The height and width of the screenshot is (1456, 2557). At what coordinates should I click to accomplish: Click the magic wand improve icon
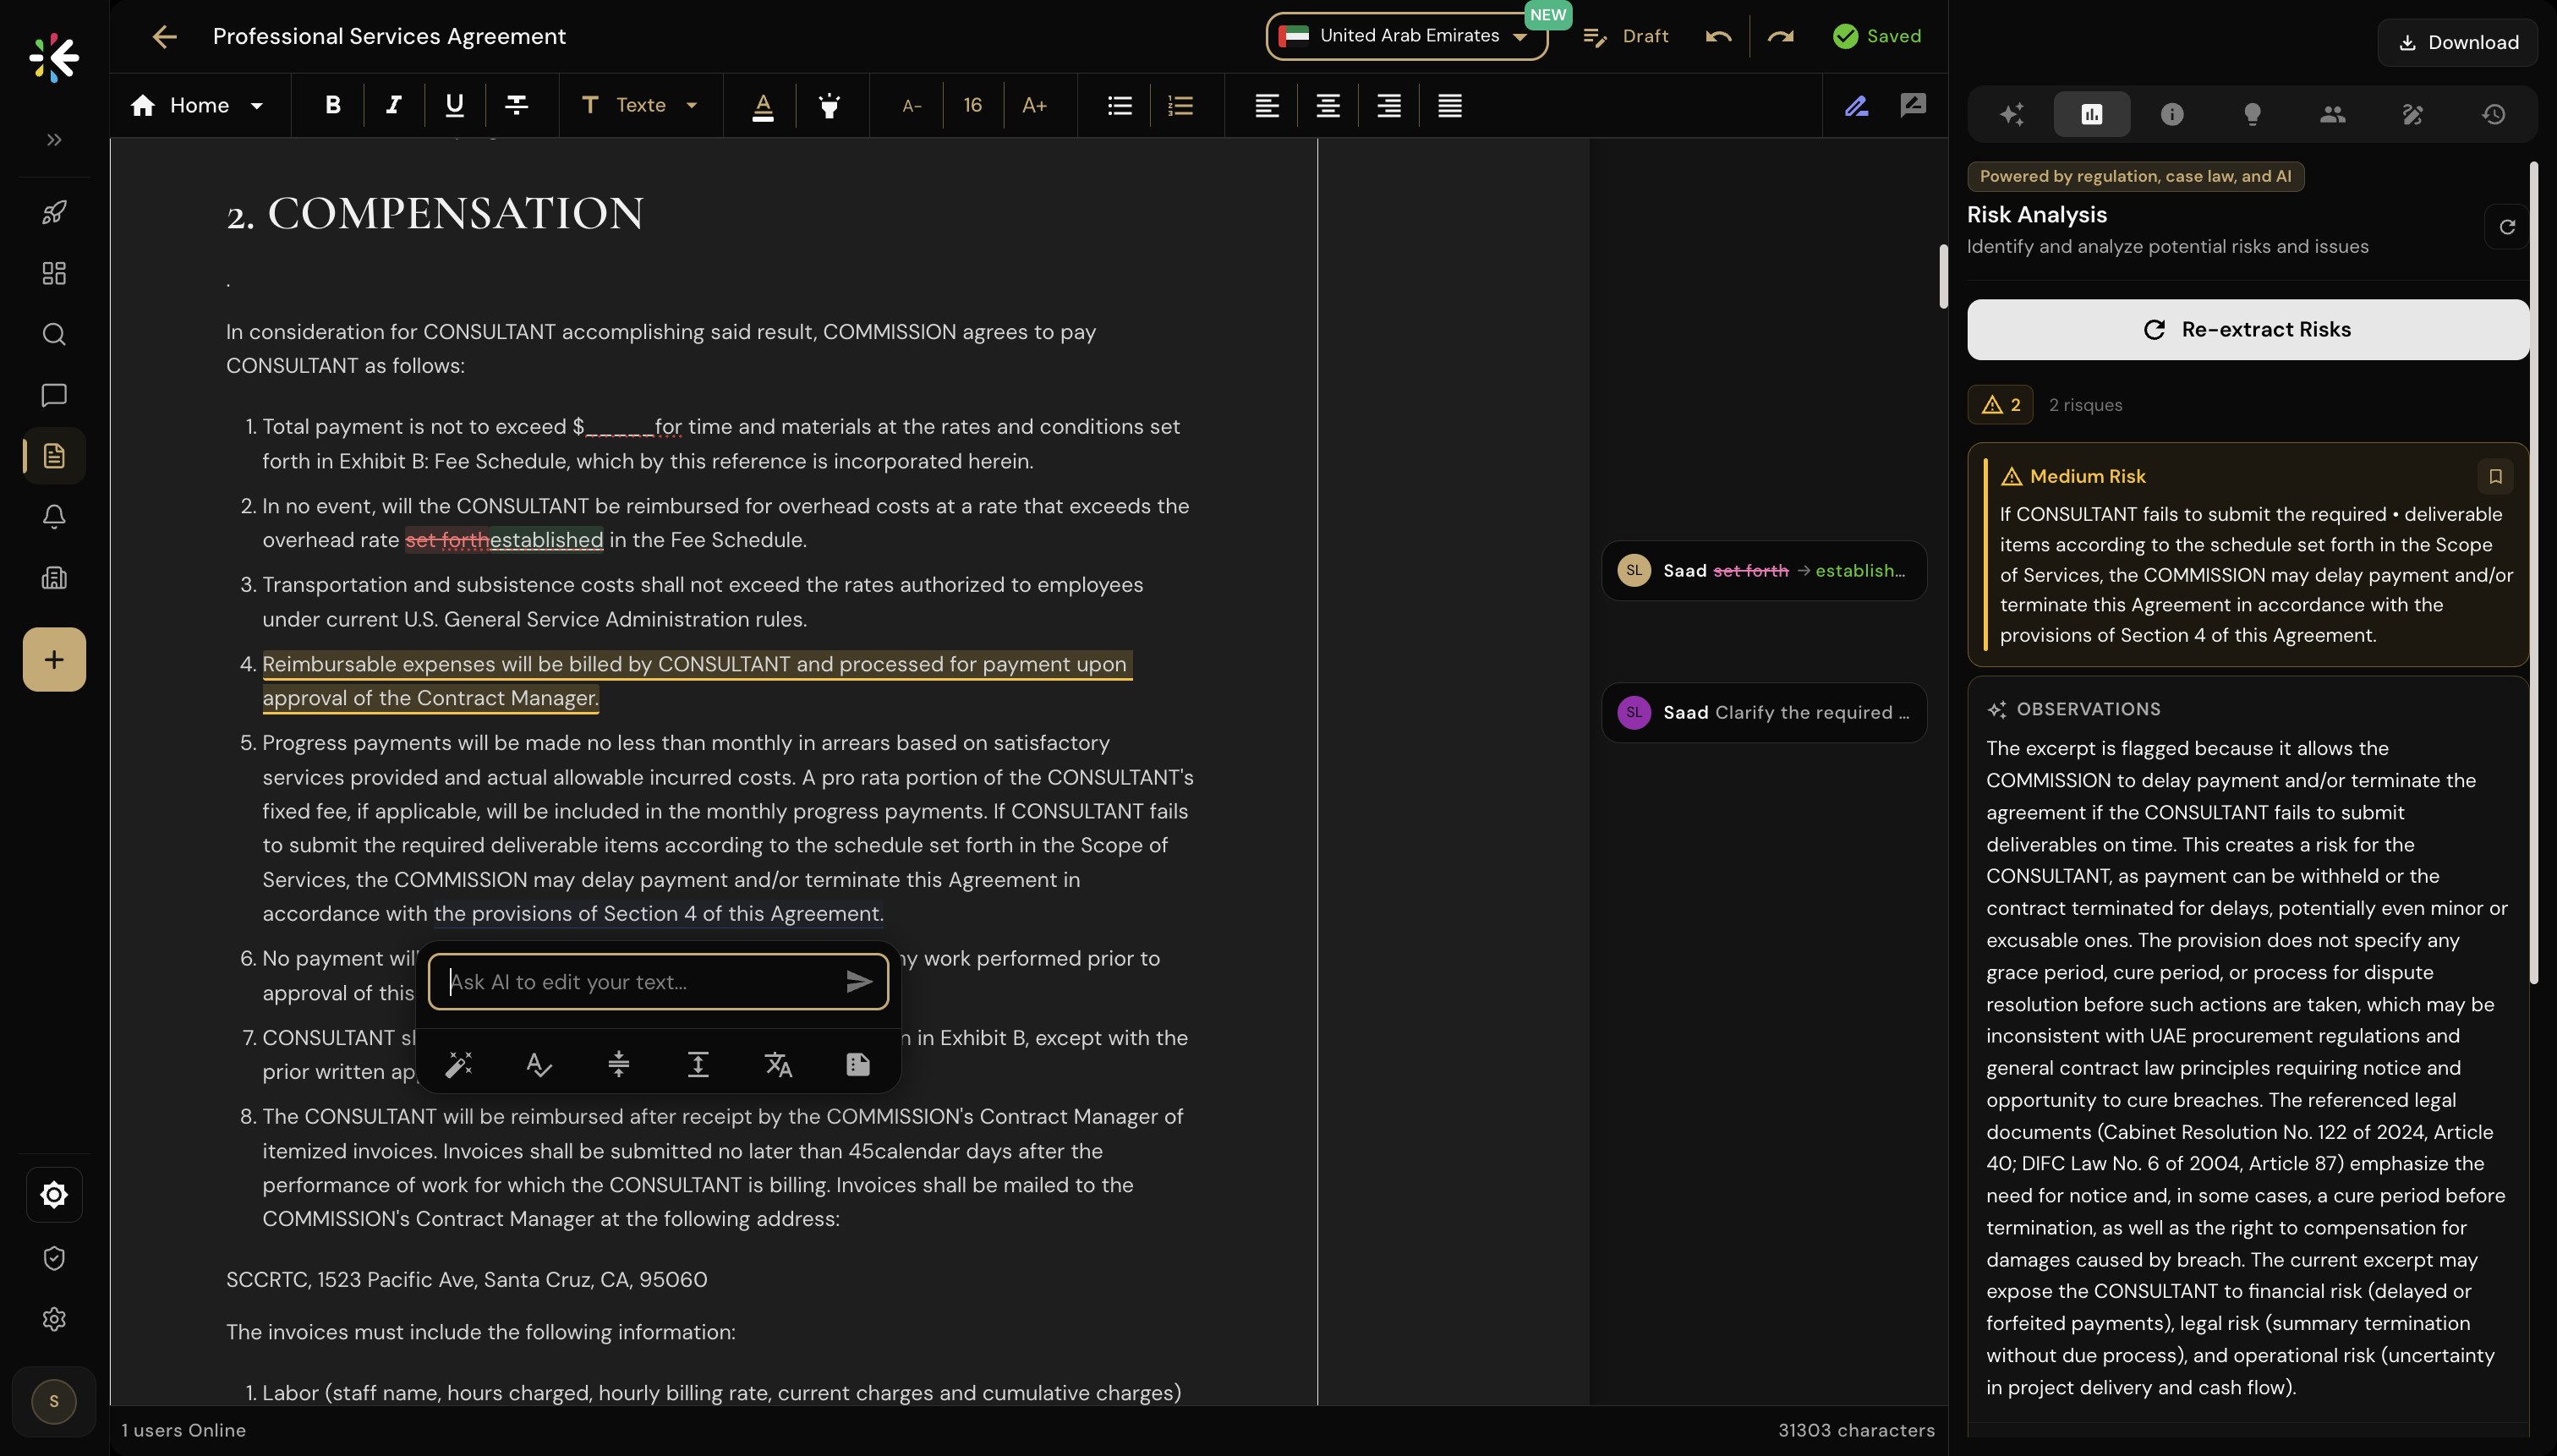pos(459,1064)
